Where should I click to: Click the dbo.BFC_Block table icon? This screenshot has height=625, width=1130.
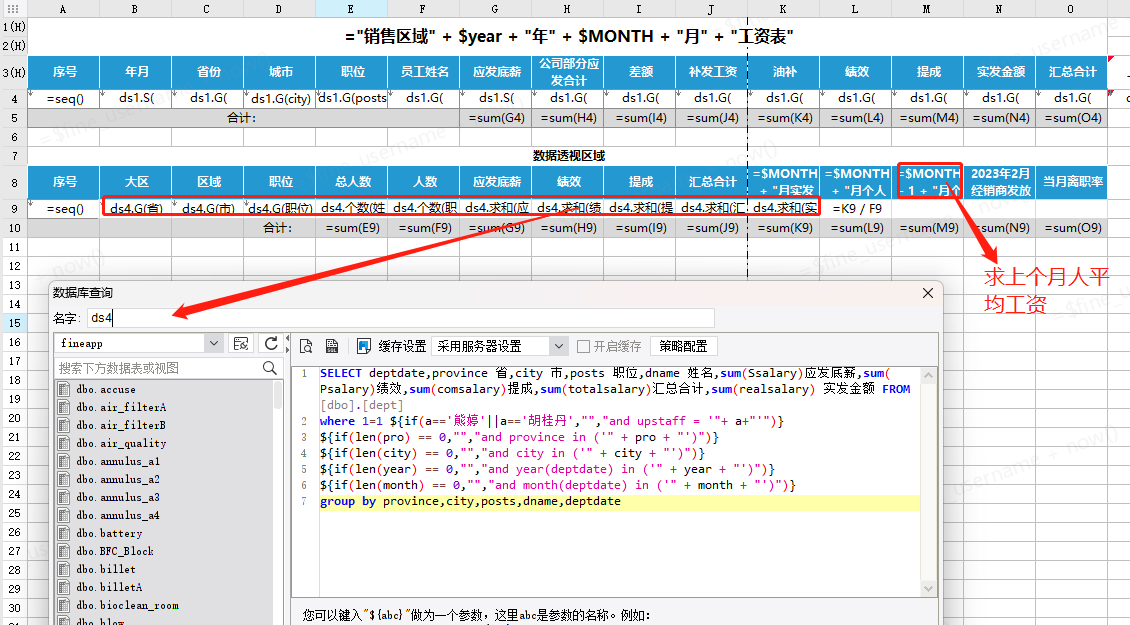[64, 551]
